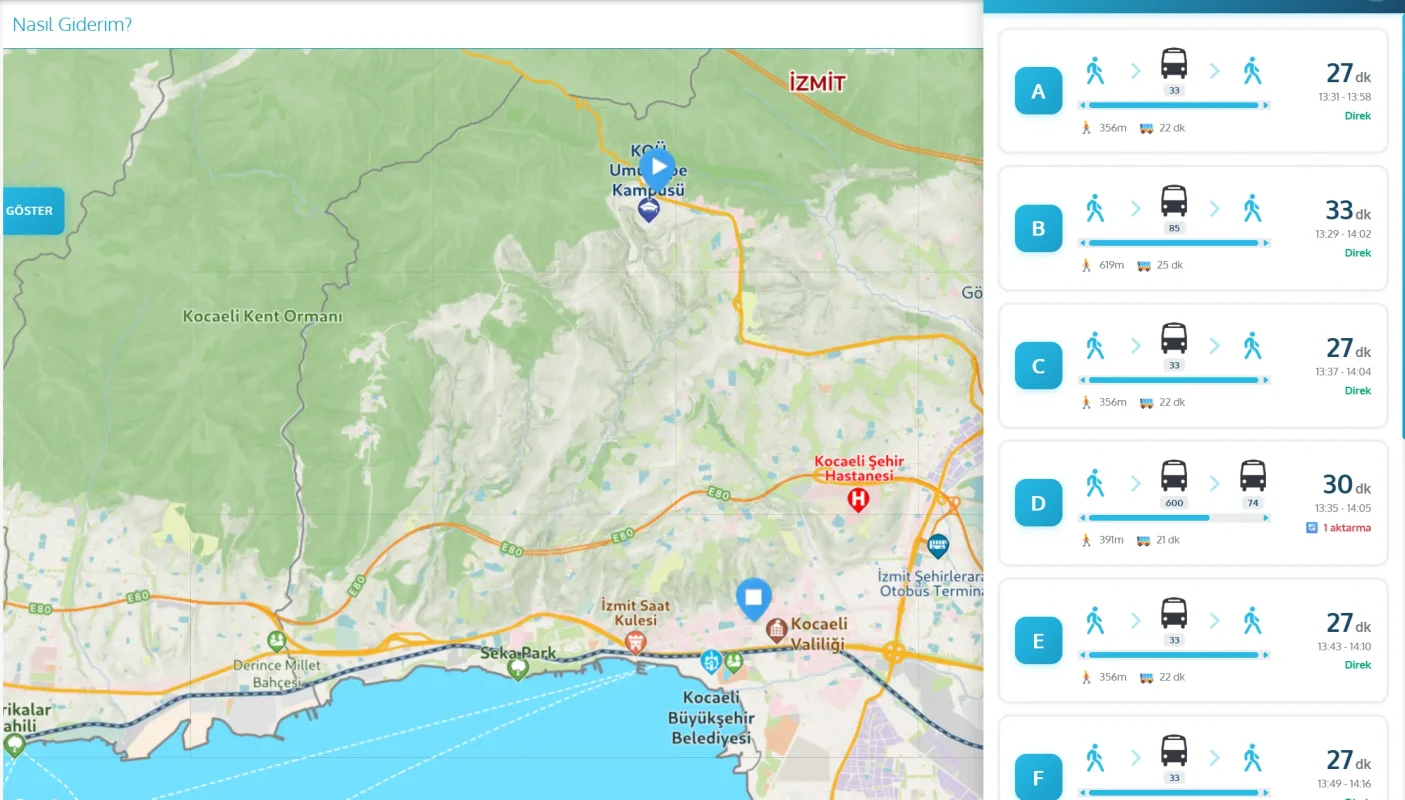The height and width of the screenshot is (800, 1405).
Task: Click the Seka Park green marker
Action: click(517, 669)
